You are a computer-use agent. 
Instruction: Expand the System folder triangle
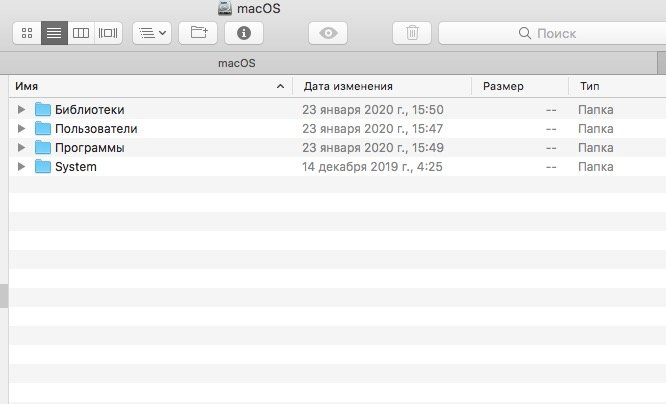(x=21, y=167)
